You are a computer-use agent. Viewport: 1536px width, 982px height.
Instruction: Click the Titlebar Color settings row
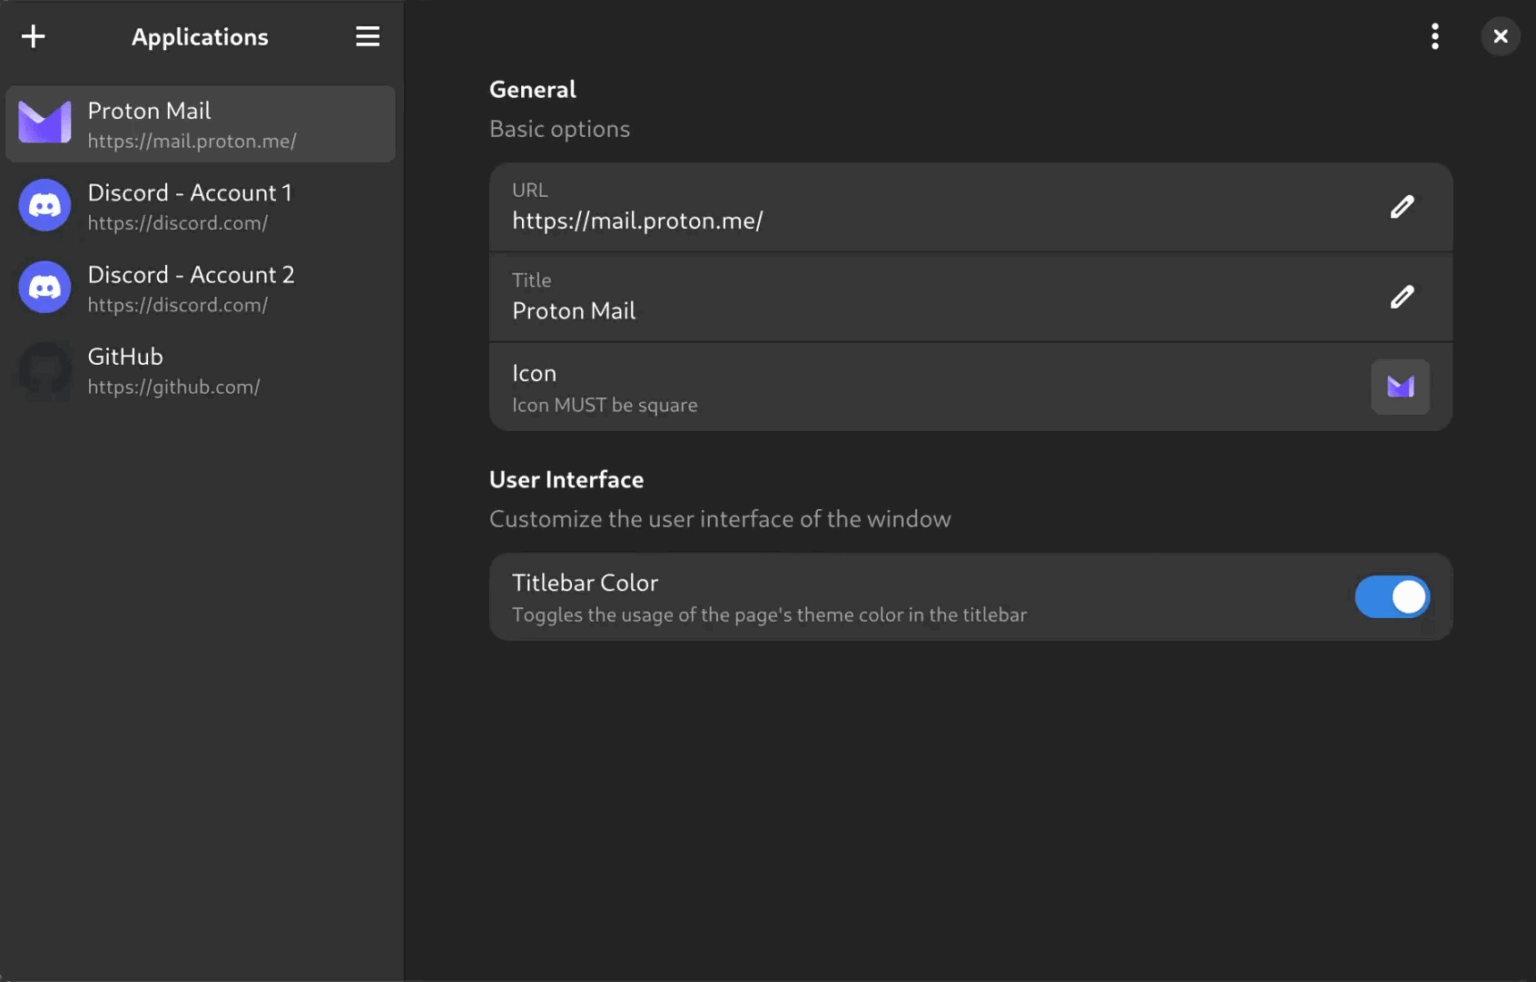tap(900, 597)
